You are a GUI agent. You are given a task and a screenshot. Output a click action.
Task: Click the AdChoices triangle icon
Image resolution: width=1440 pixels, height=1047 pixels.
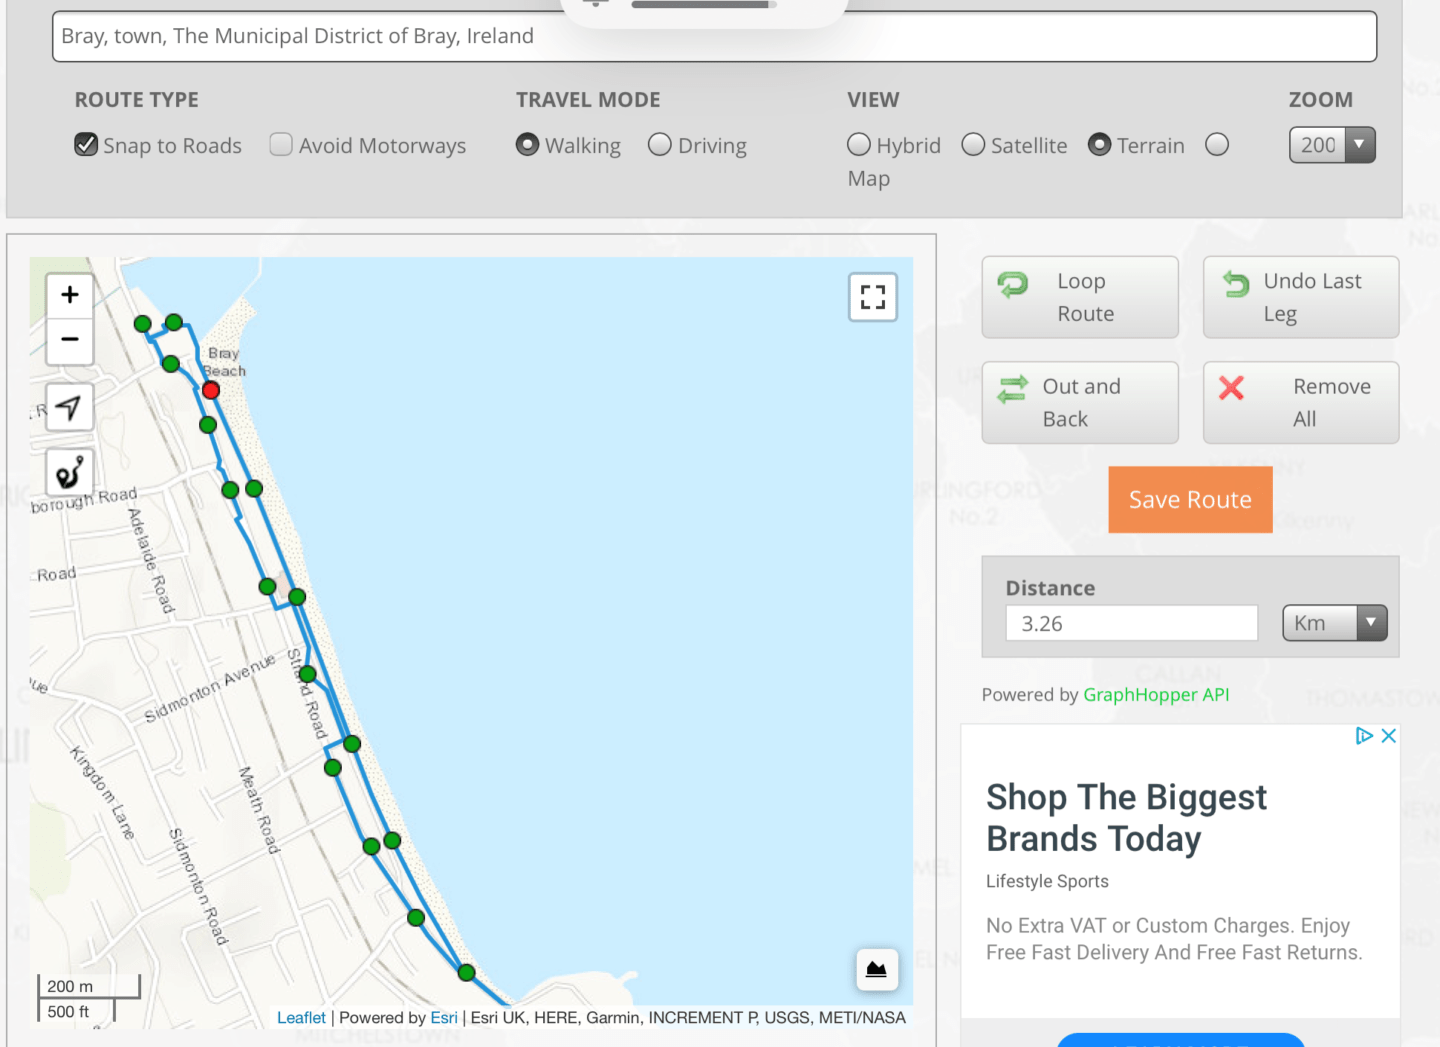click(x=1363, y=736)
